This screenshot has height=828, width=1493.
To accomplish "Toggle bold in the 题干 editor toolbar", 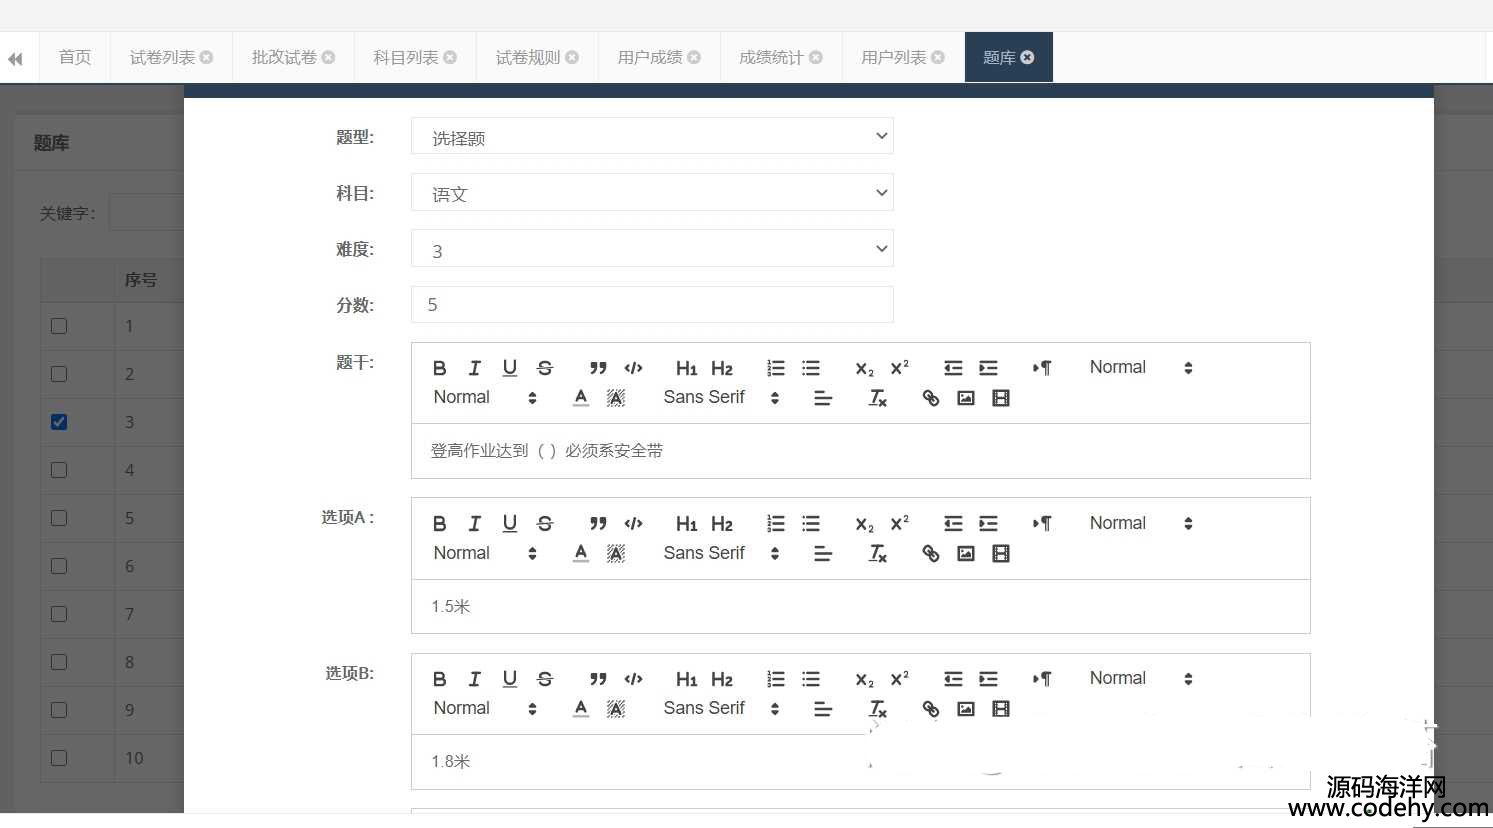I will [439, 368].
